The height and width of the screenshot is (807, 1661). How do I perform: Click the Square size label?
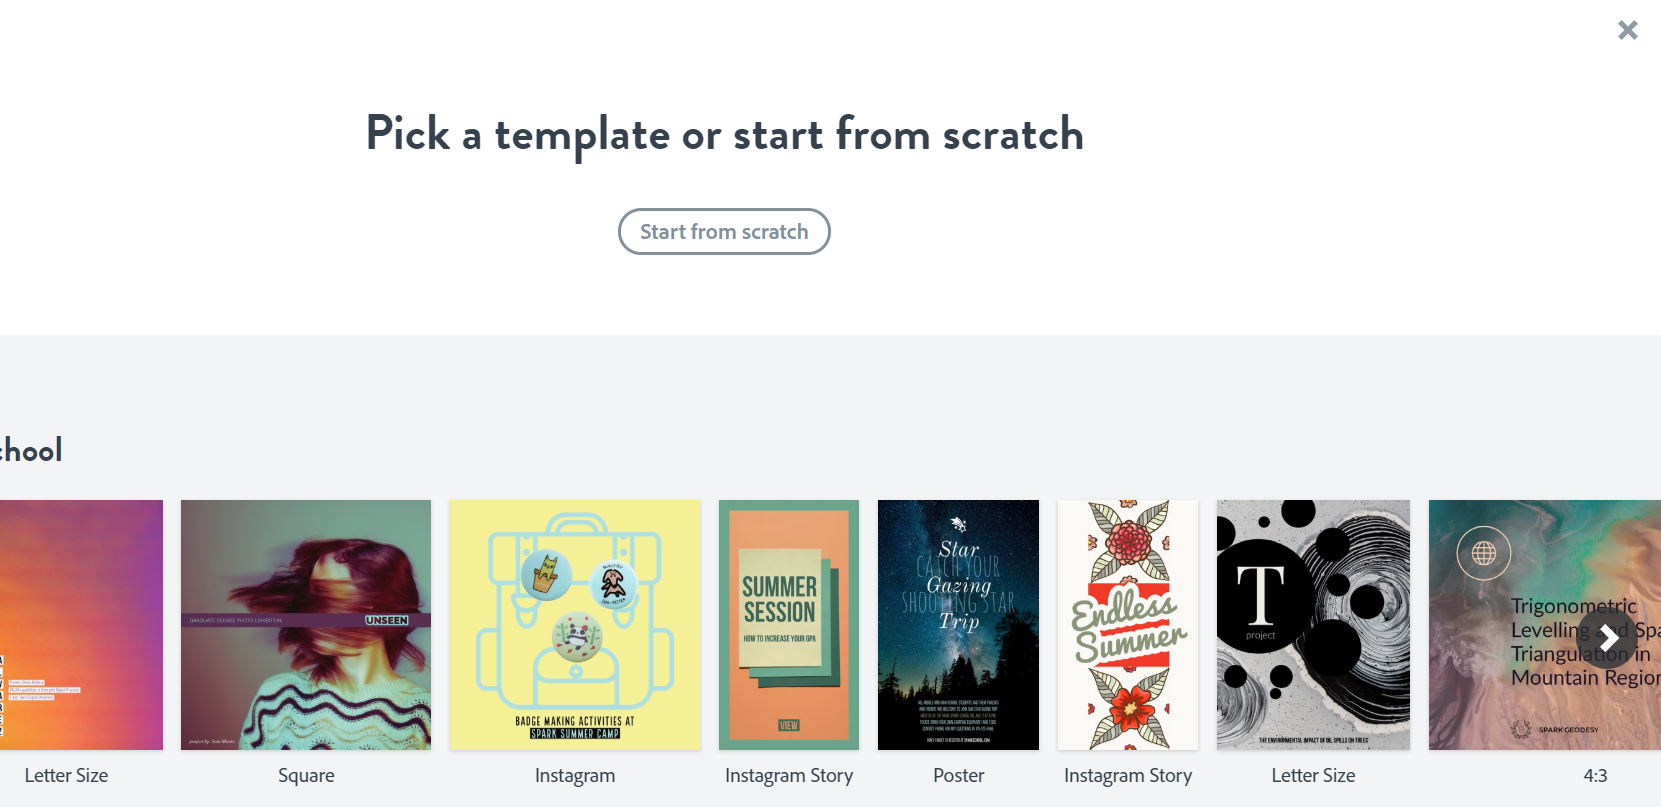[x=306, y=776]
